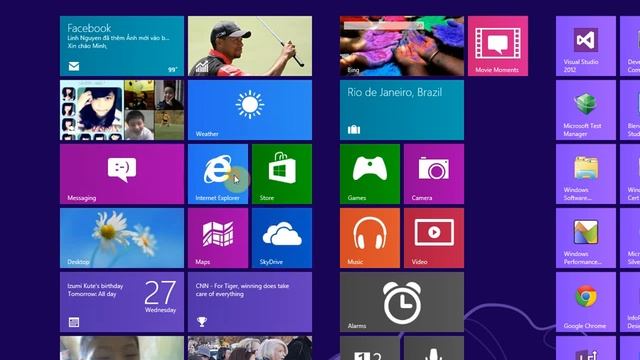Open the Music tile
The width and height of the screenshot is (640, 360).
pyautogui.click(x=370, y=238)
